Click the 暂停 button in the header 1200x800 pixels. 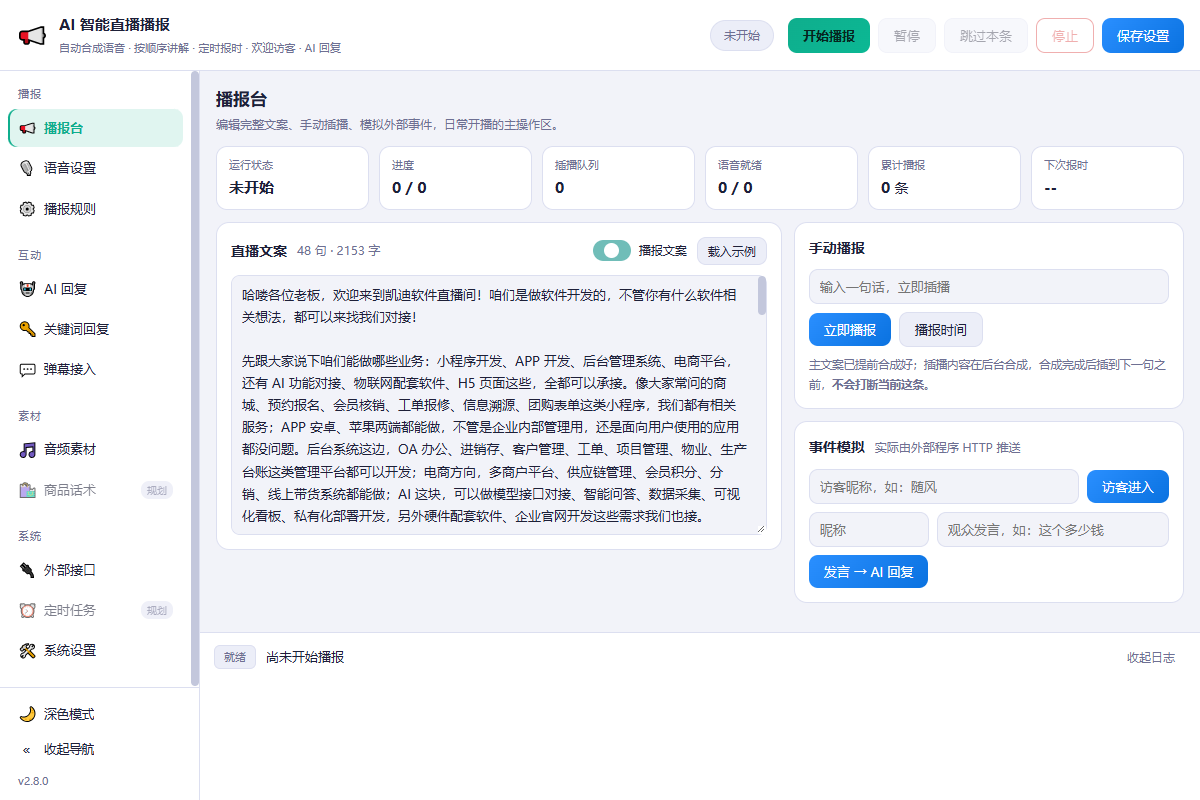907,36
